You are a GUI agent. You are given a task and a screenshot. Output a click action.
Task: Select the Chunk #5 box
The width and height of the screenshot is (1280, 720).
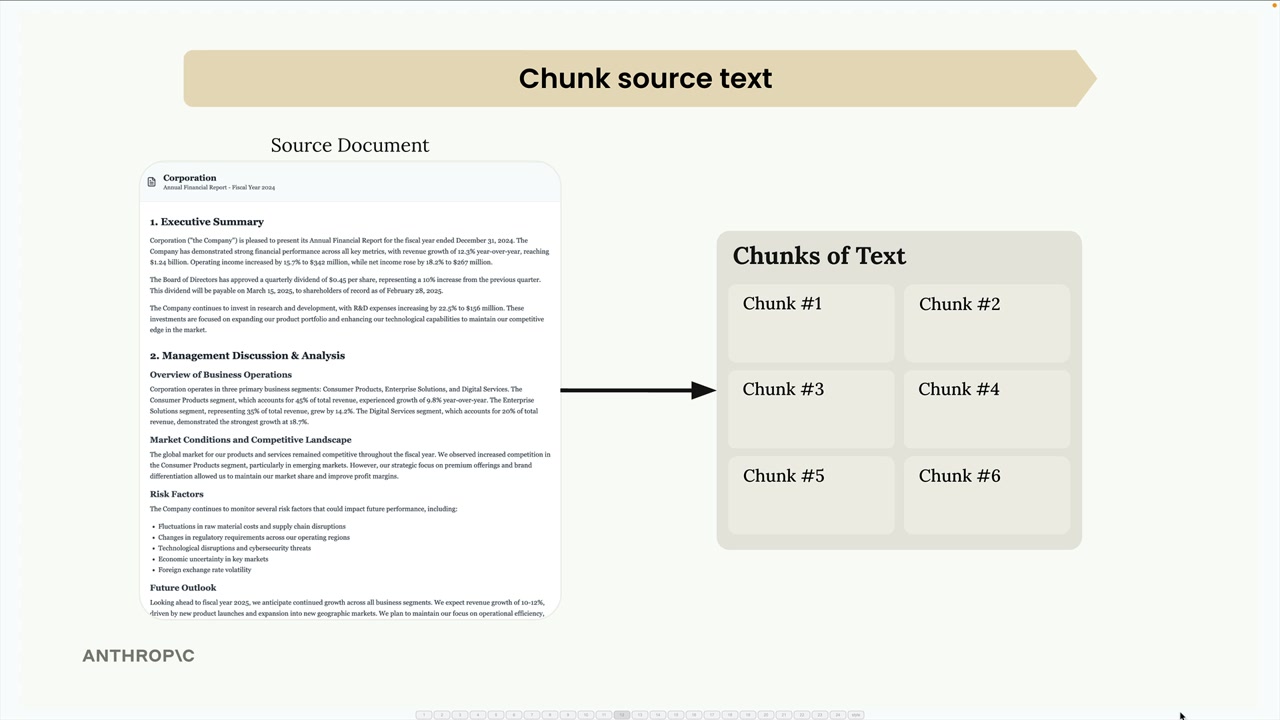coord(811,494)
